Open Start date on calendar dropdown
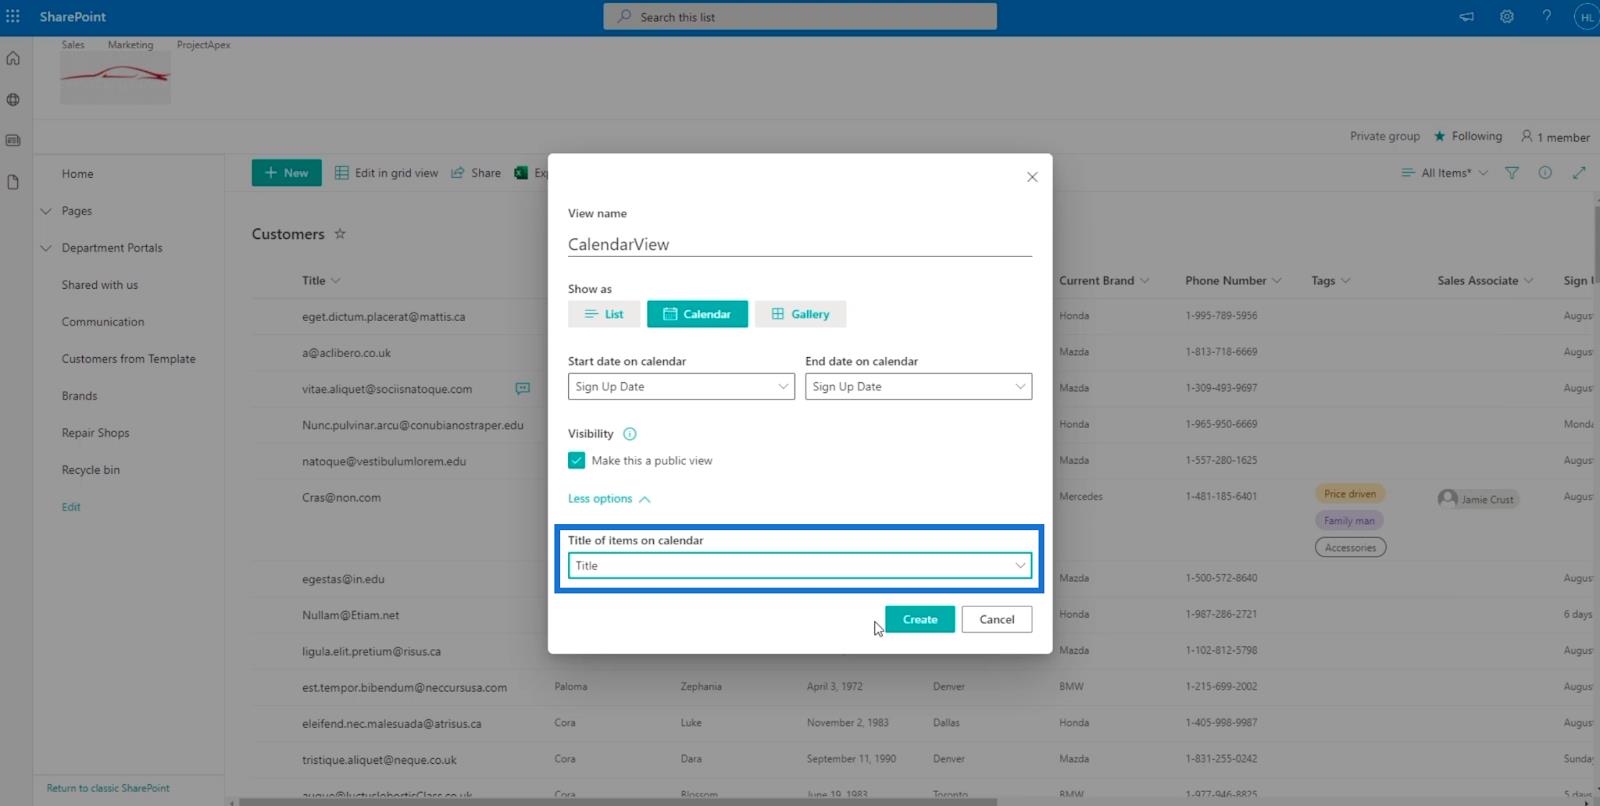 coord(681,386)
